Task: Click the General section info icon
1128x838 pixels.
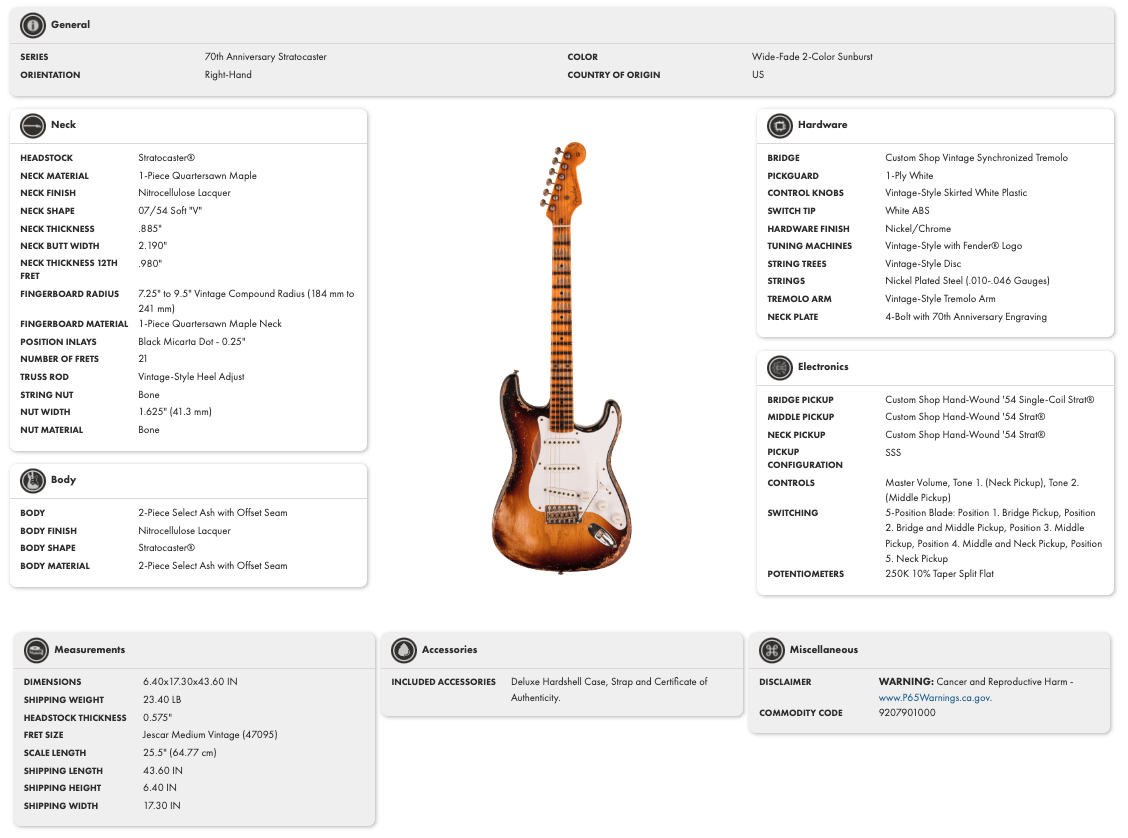Action: coord(32,25)
